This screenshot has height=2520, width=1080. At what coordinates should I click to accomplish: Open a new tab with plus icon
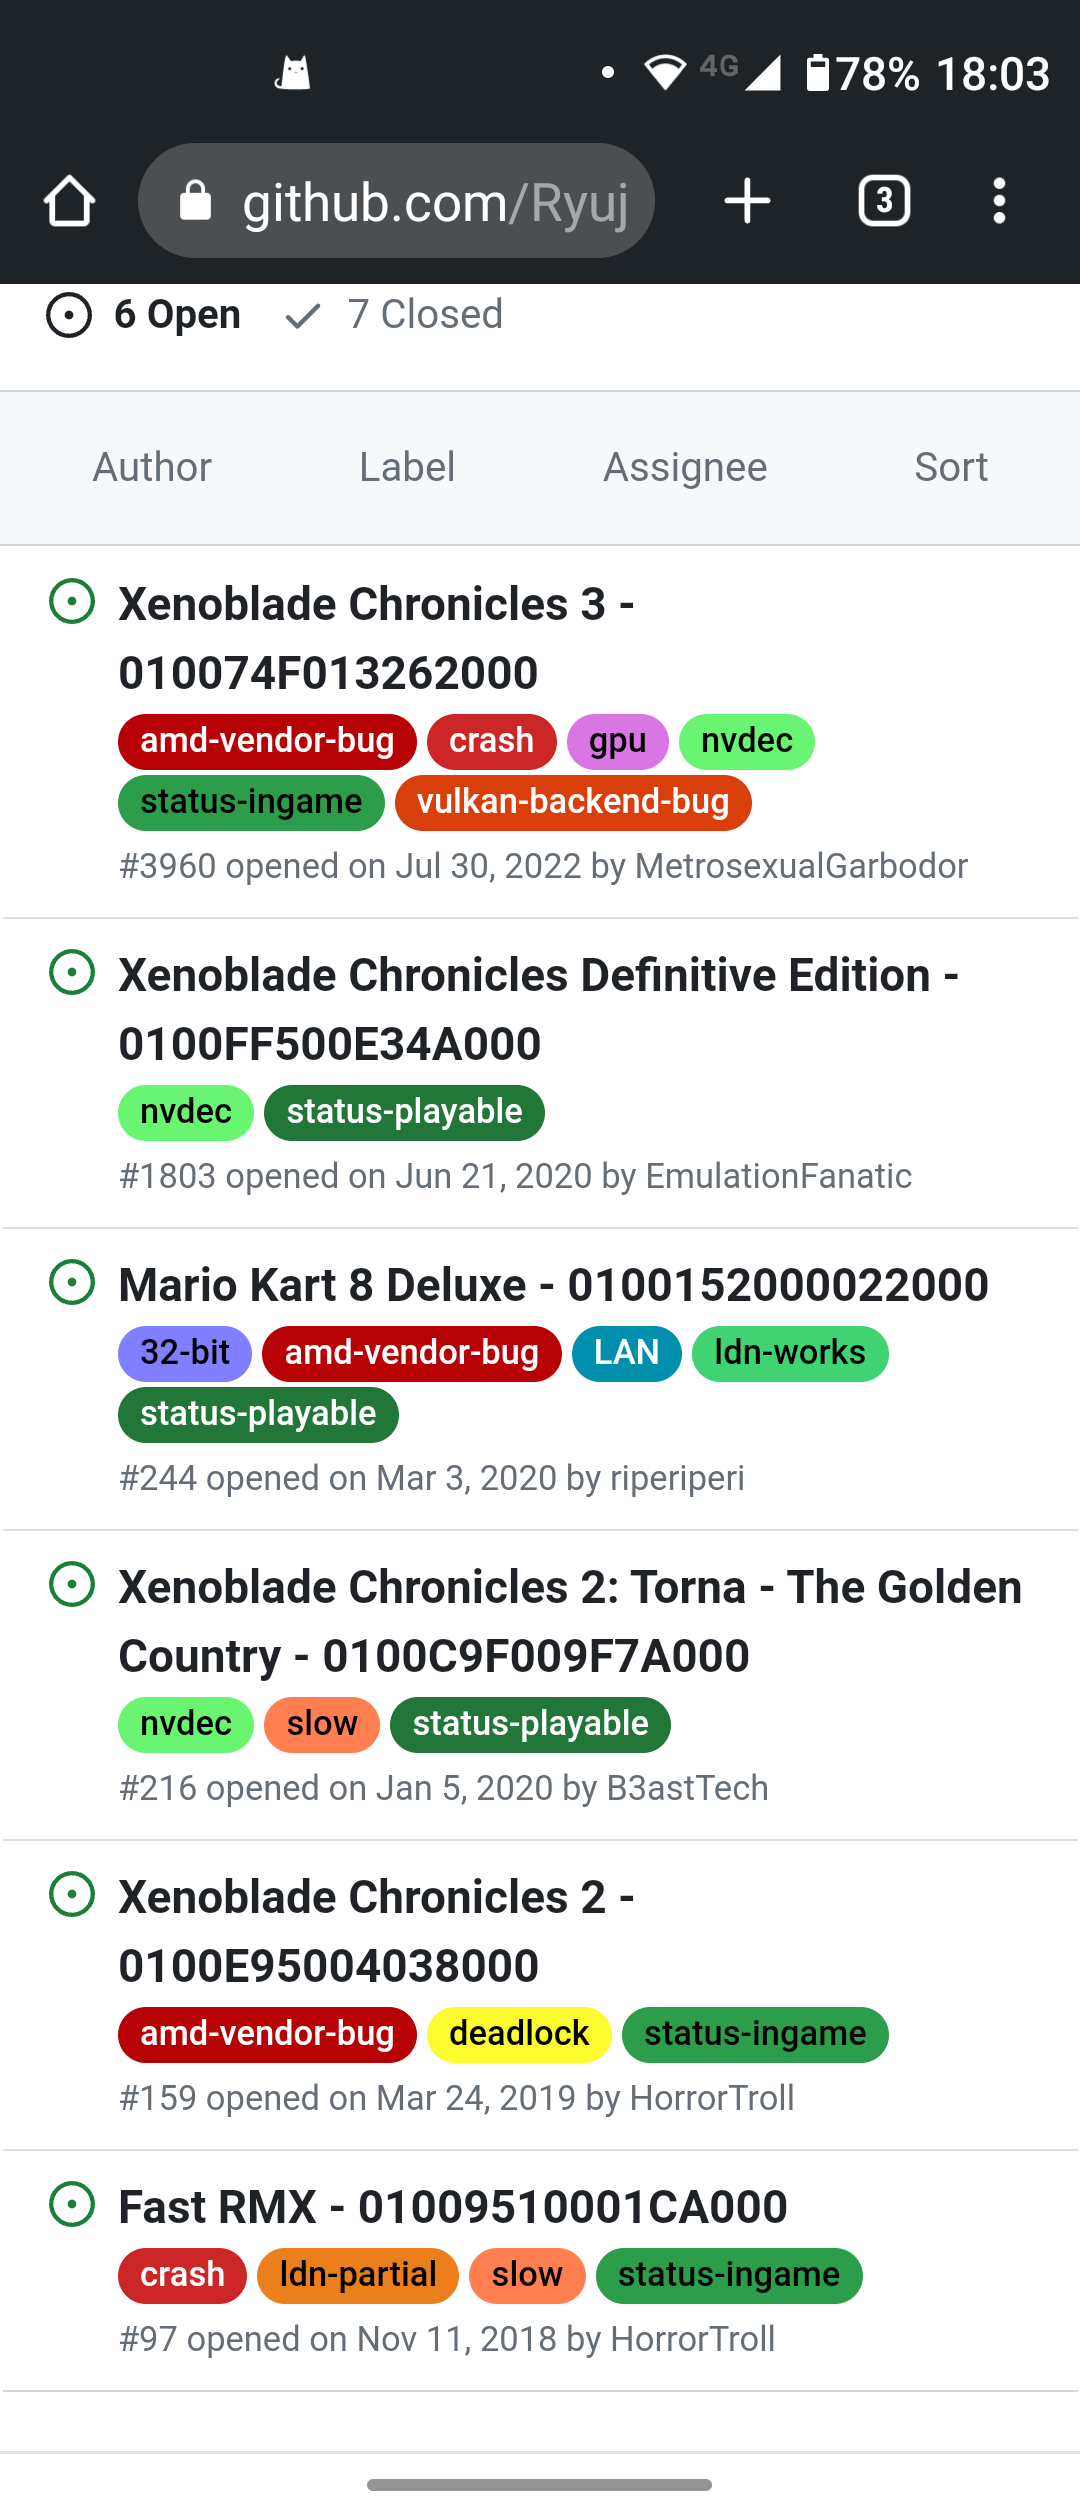point(747,201)
